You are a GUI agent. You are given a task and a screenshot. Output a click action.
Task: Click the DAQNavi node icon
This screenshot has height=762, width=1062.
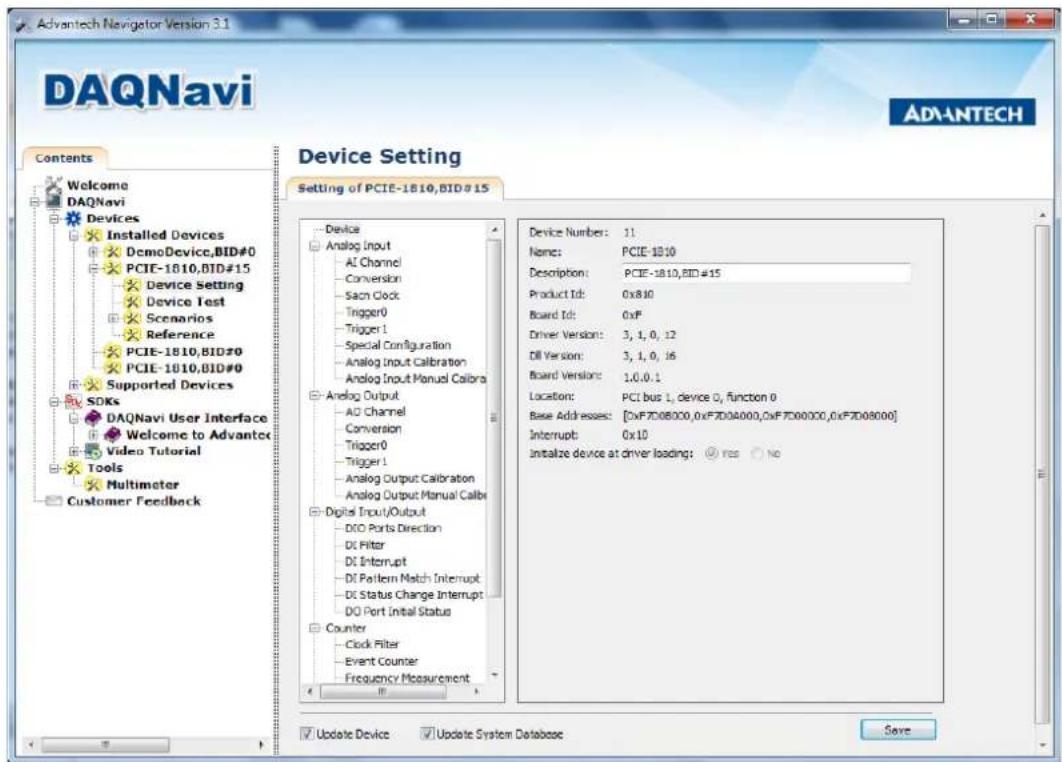pyautogui.click(x=54, y=201)
